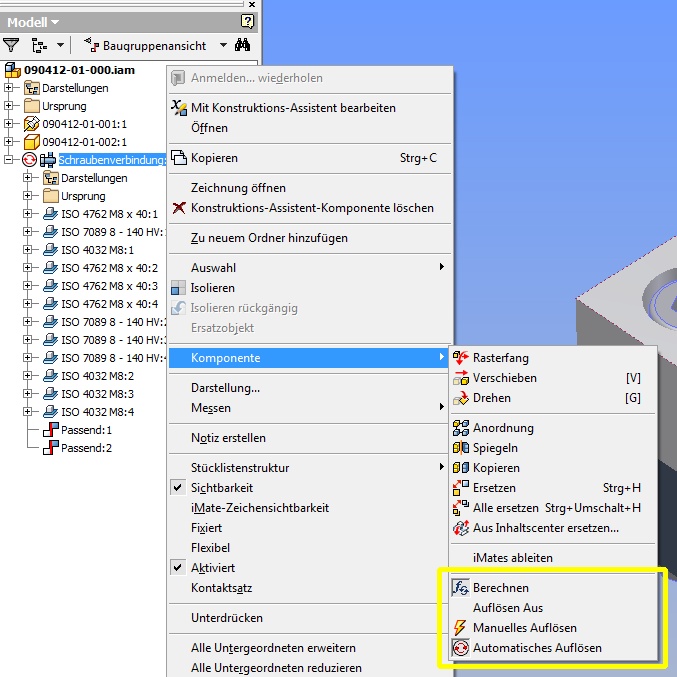677x677 pixels.
Task: Expand the top-level Darstellungen node
Action: [8, 88]
